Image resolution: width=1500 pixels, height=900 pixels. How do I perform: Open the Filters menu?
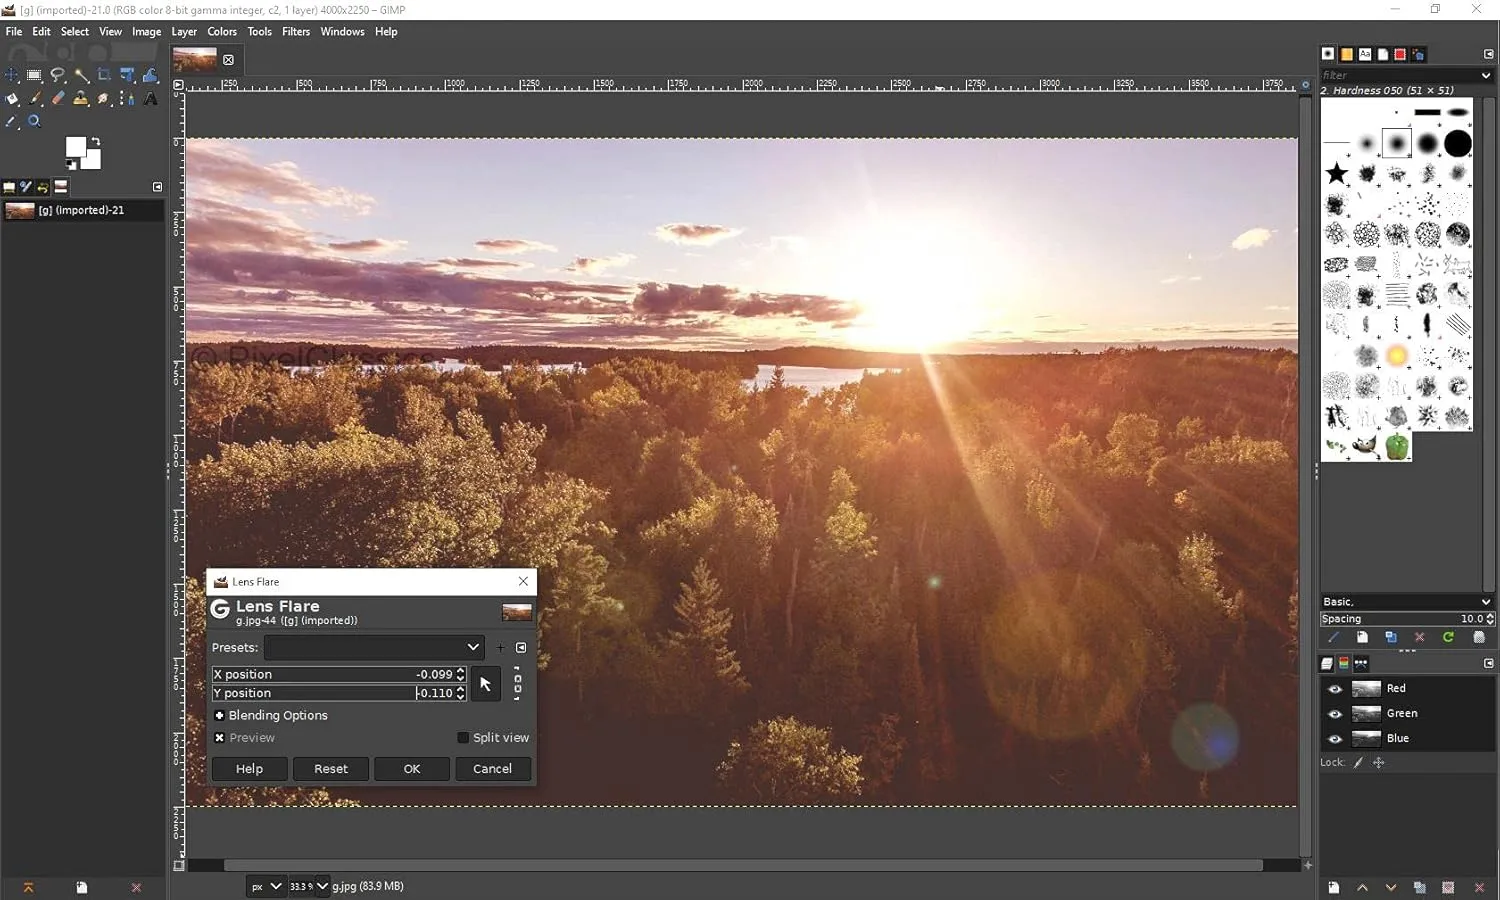(x=296, y=31)
